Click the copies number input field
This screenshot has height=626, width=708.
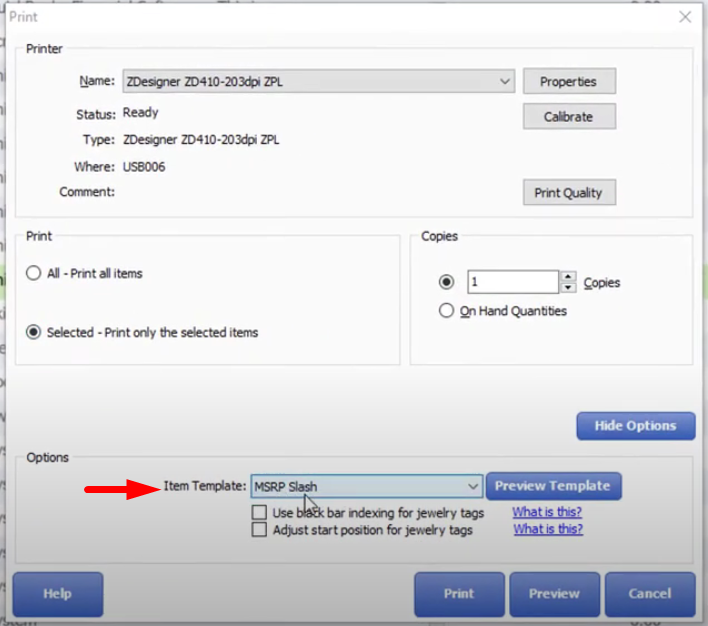[x=513, y=282]
